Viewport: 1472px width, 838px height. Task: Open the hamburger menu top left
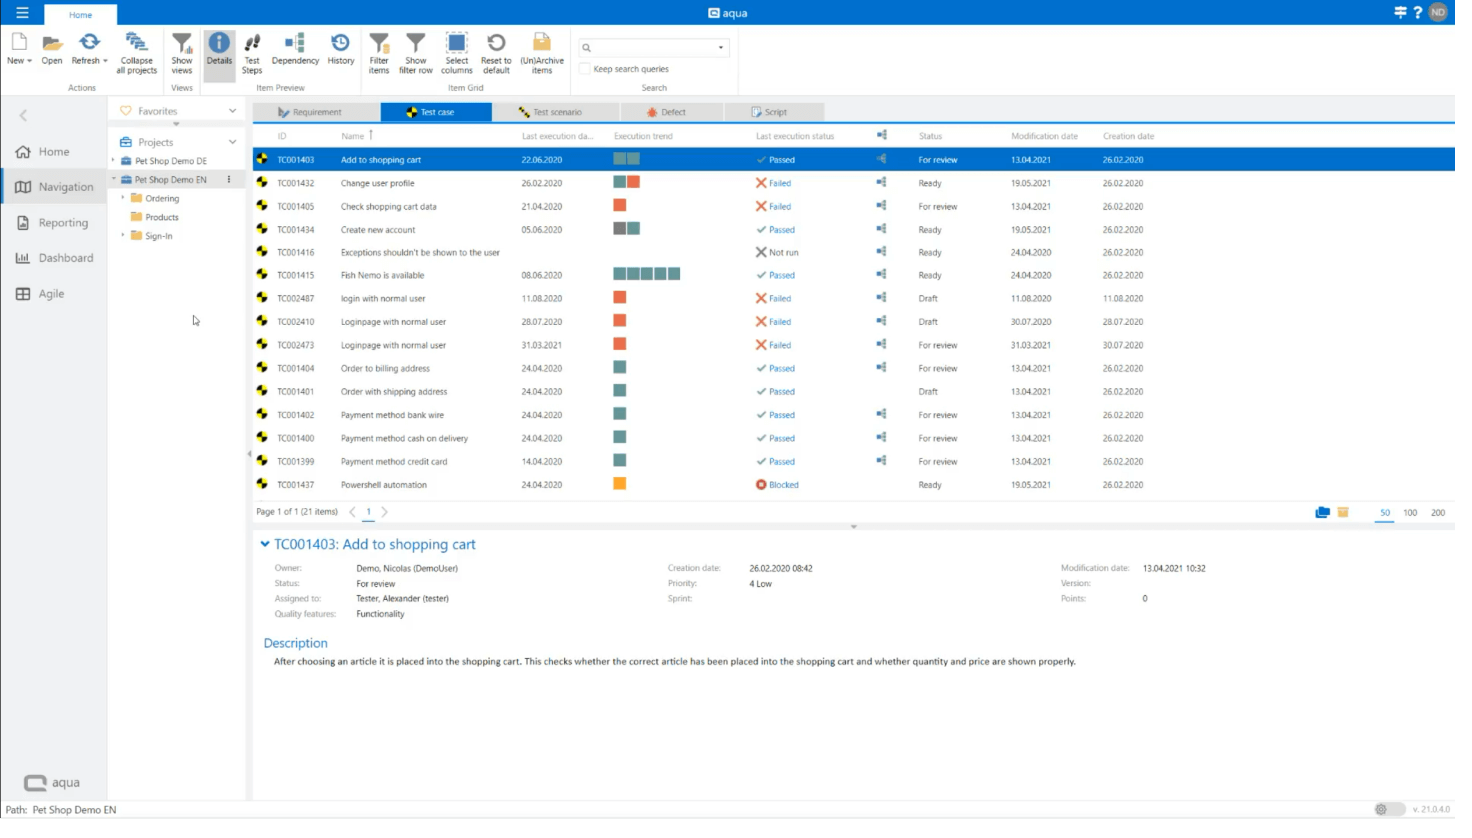pyautogui.click(x=22, y=13)
